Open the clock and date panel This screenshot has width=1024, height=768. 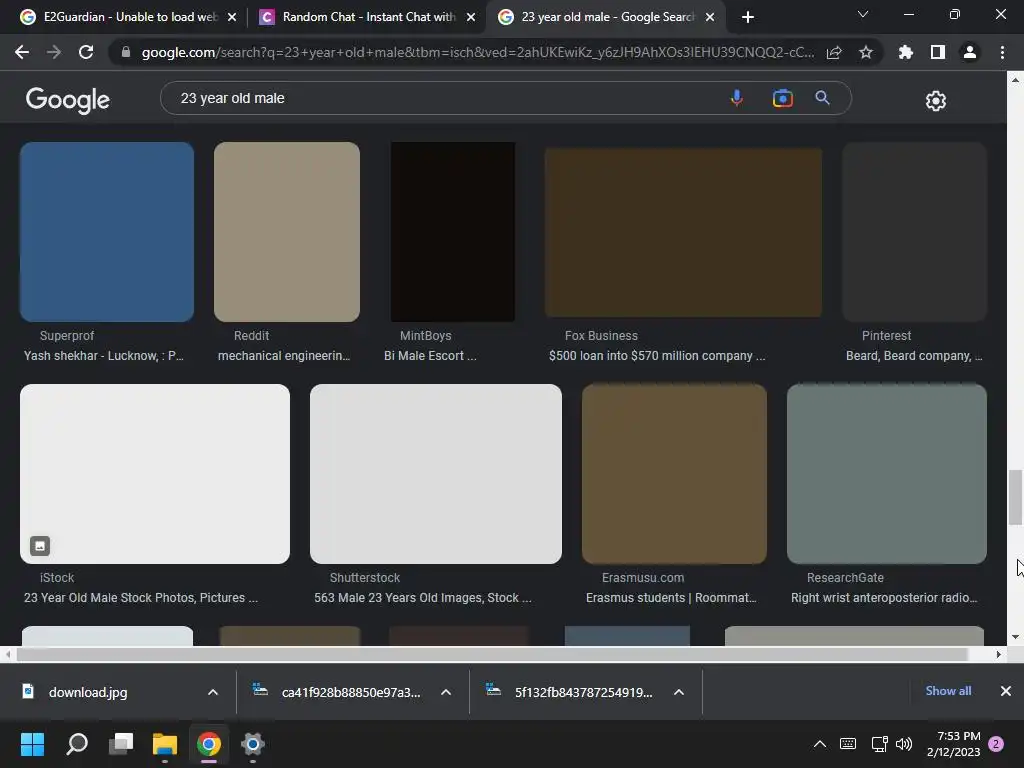(953, 744)
